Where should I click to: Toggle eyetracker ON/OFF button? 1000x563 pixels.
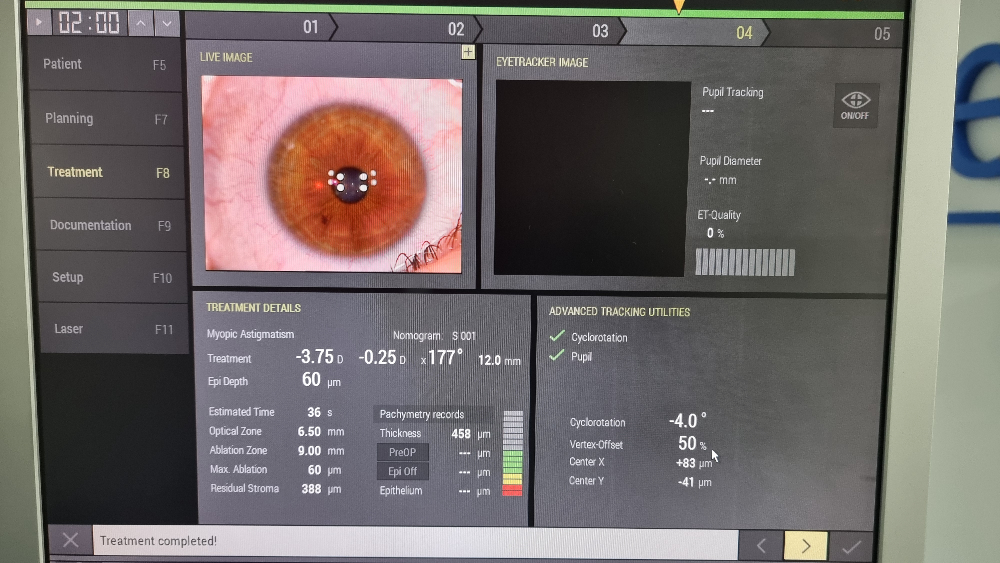click(x=855, y=105)
